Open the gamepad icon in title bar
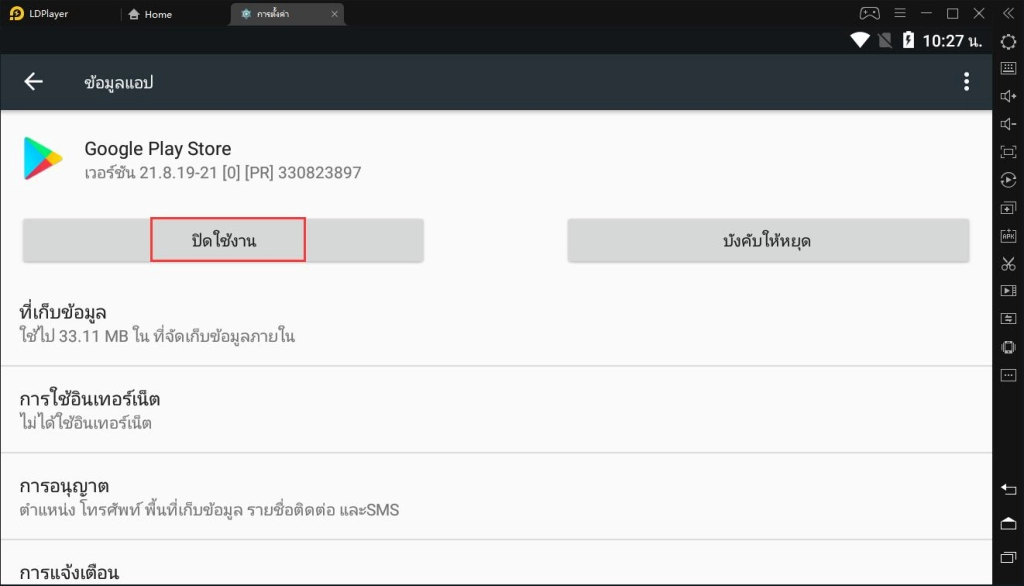Viewport: 1024px width, 586px height. [869, 13]
